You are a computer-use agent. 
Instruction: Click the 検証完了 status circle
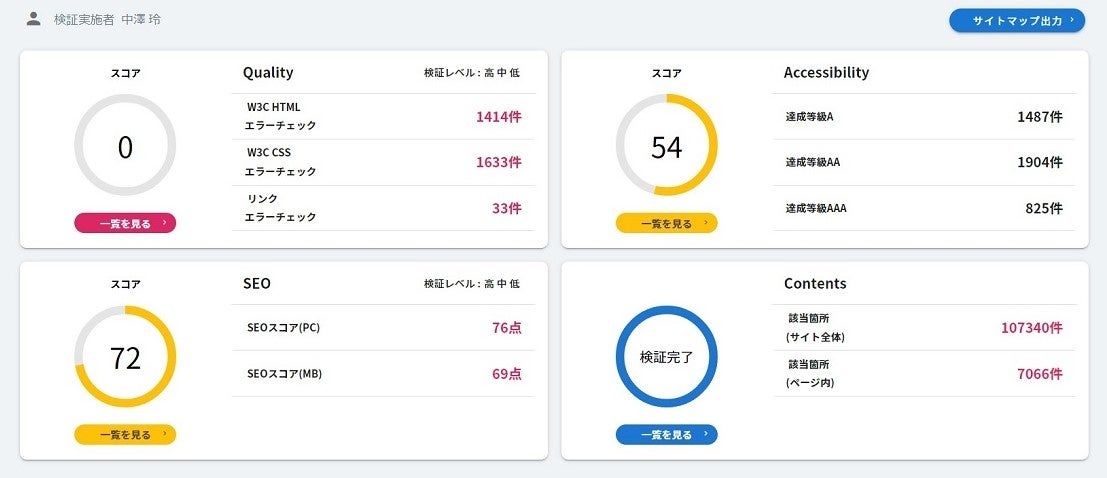666,357
